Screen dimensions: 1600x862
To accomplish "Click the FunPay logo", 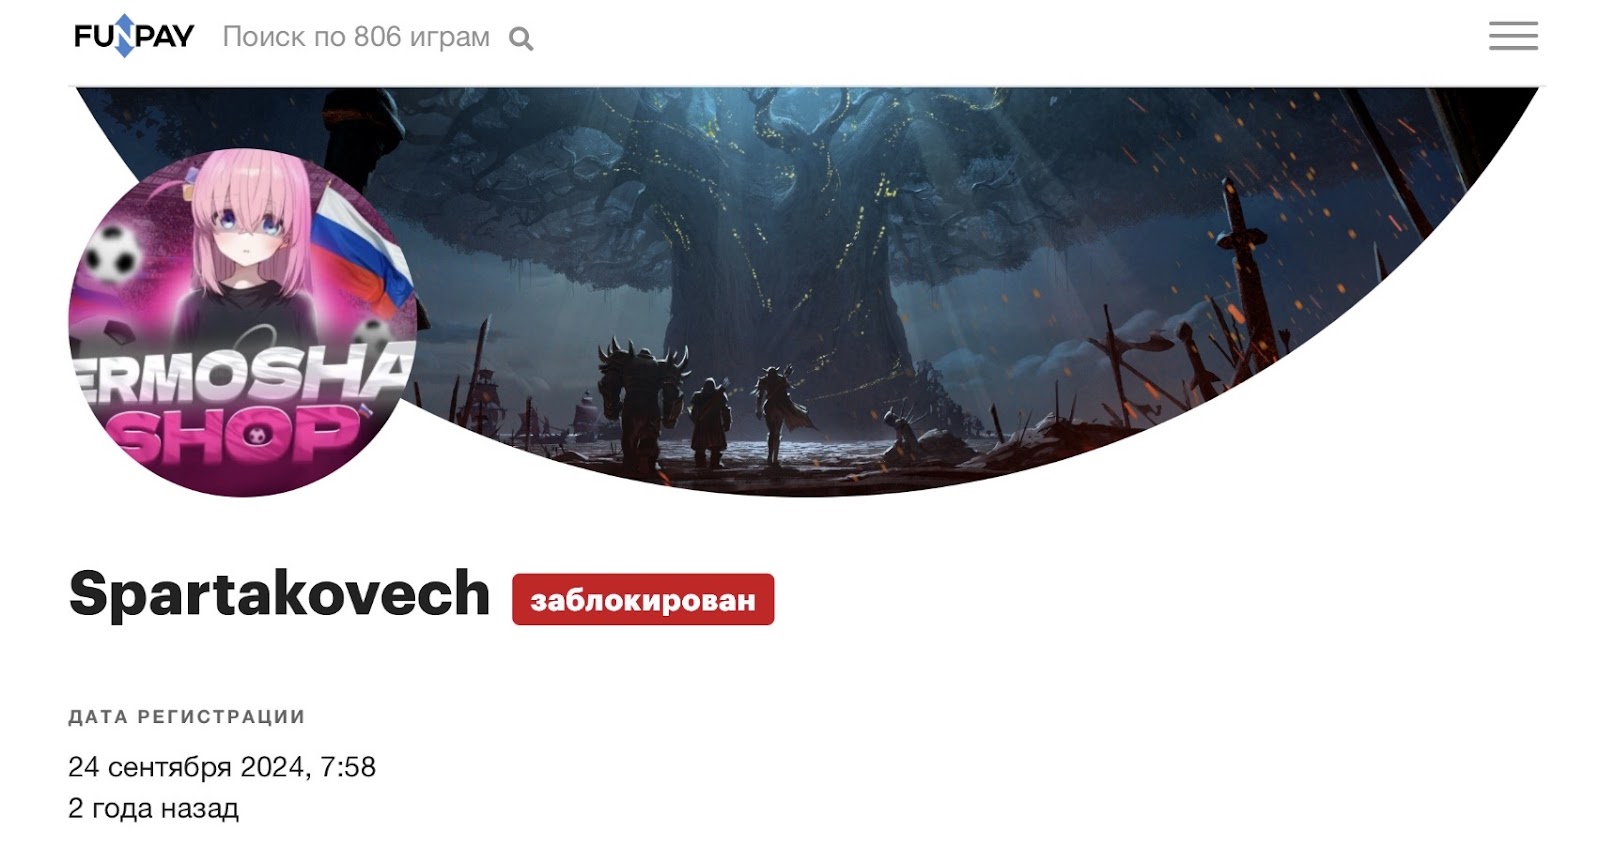I will [x=134, y=36].
